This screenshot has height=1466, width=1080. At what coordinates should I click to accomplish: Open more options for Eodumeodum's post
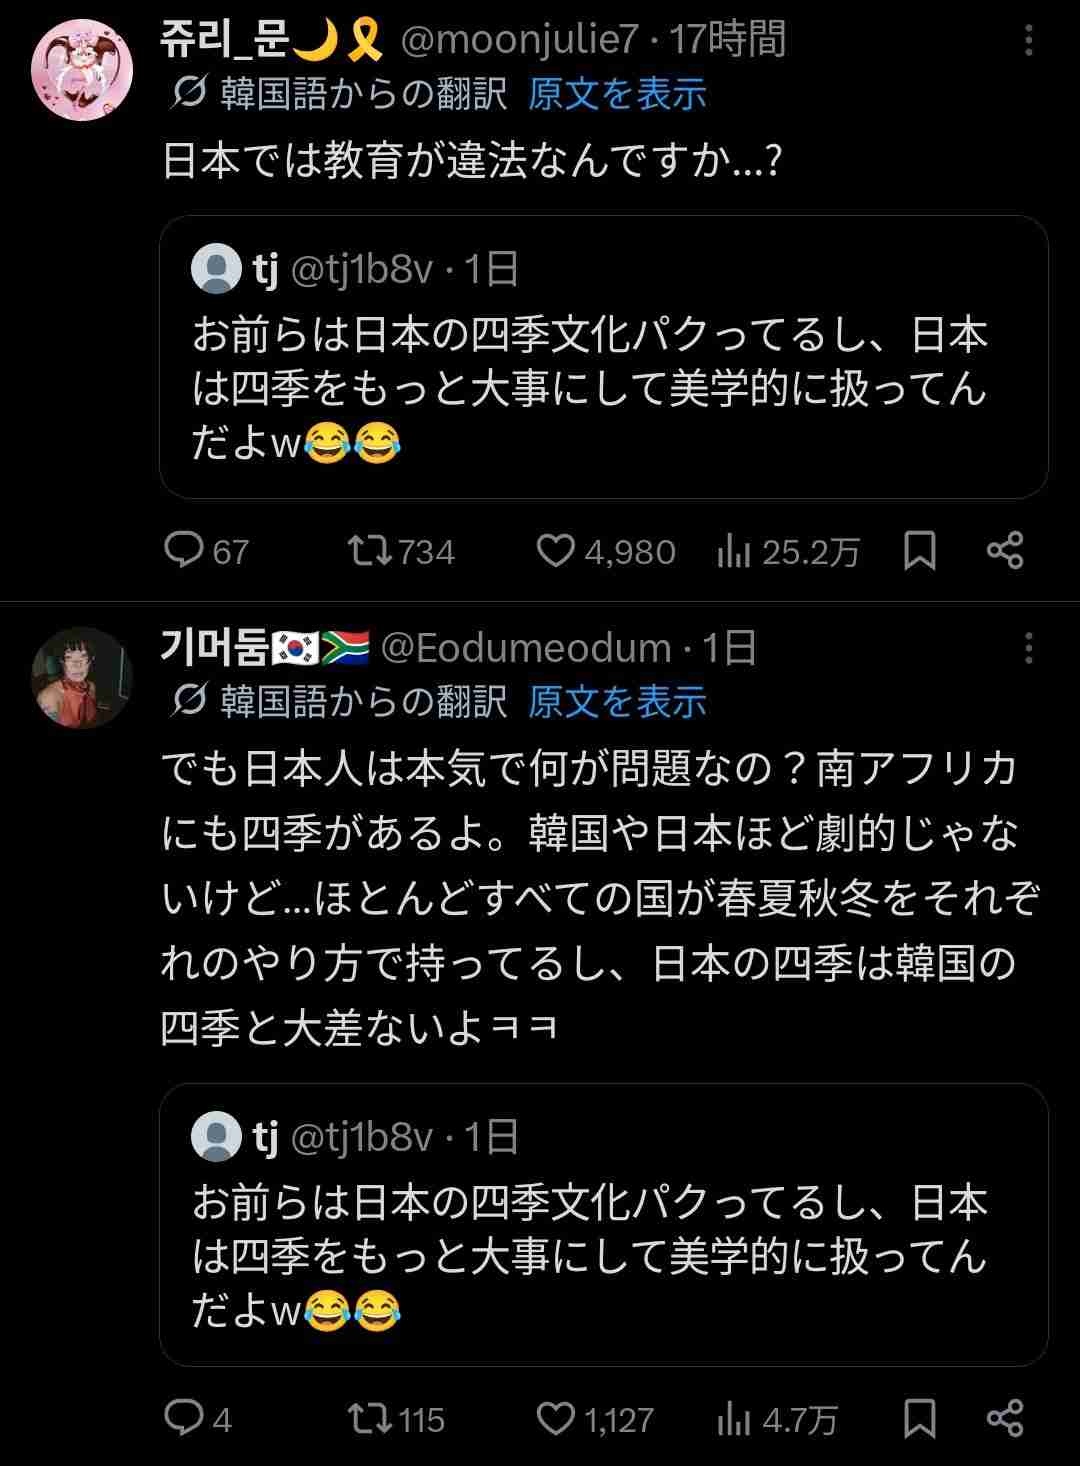pyautogui.click(x=1028, y=648)
